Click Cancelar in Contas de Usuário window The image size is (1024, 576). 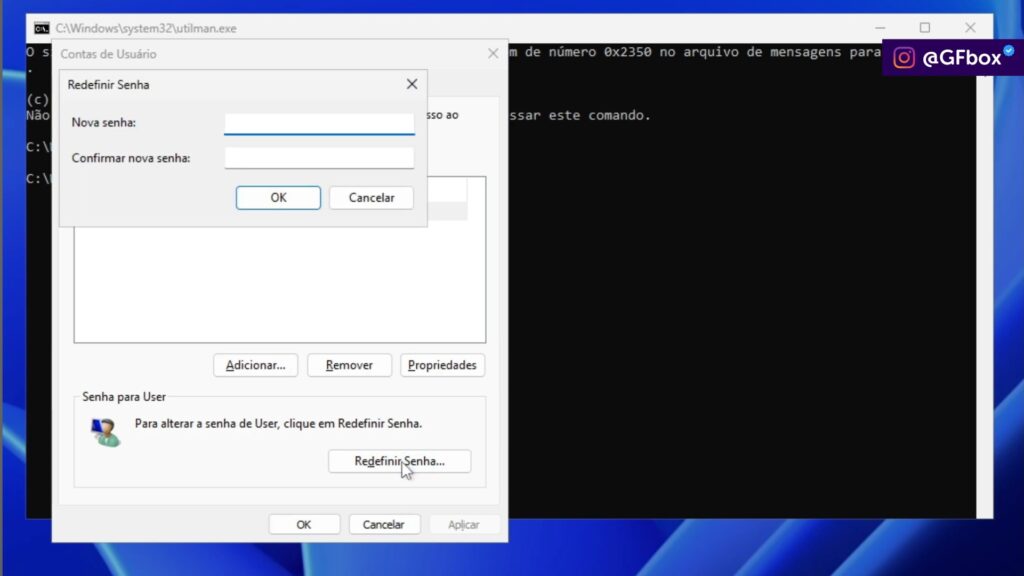click(x=383, y=524)
